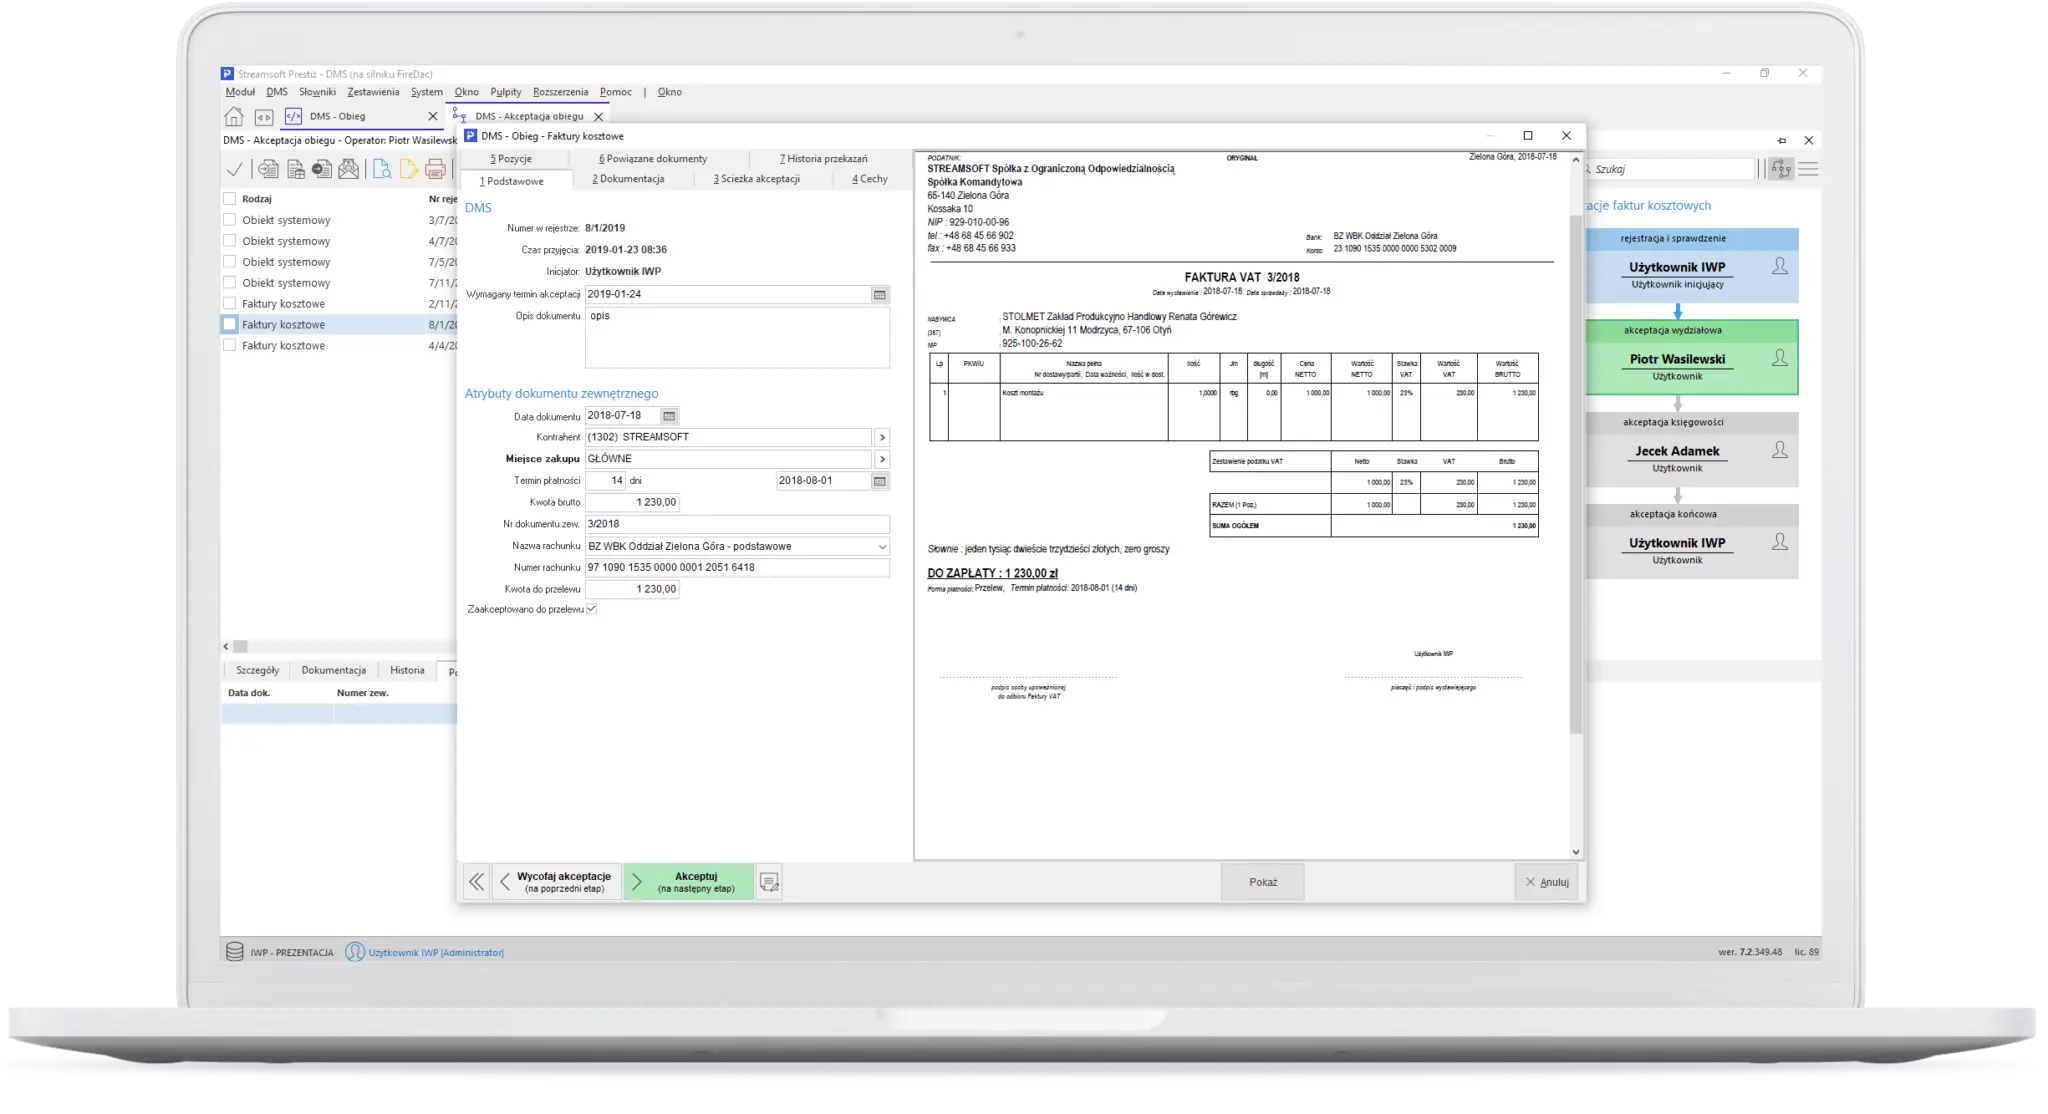Viewport: 2048px width, 1114px height.
Task: Open calendar for Wymagany termin akceptacji
Action: [879, 295]
